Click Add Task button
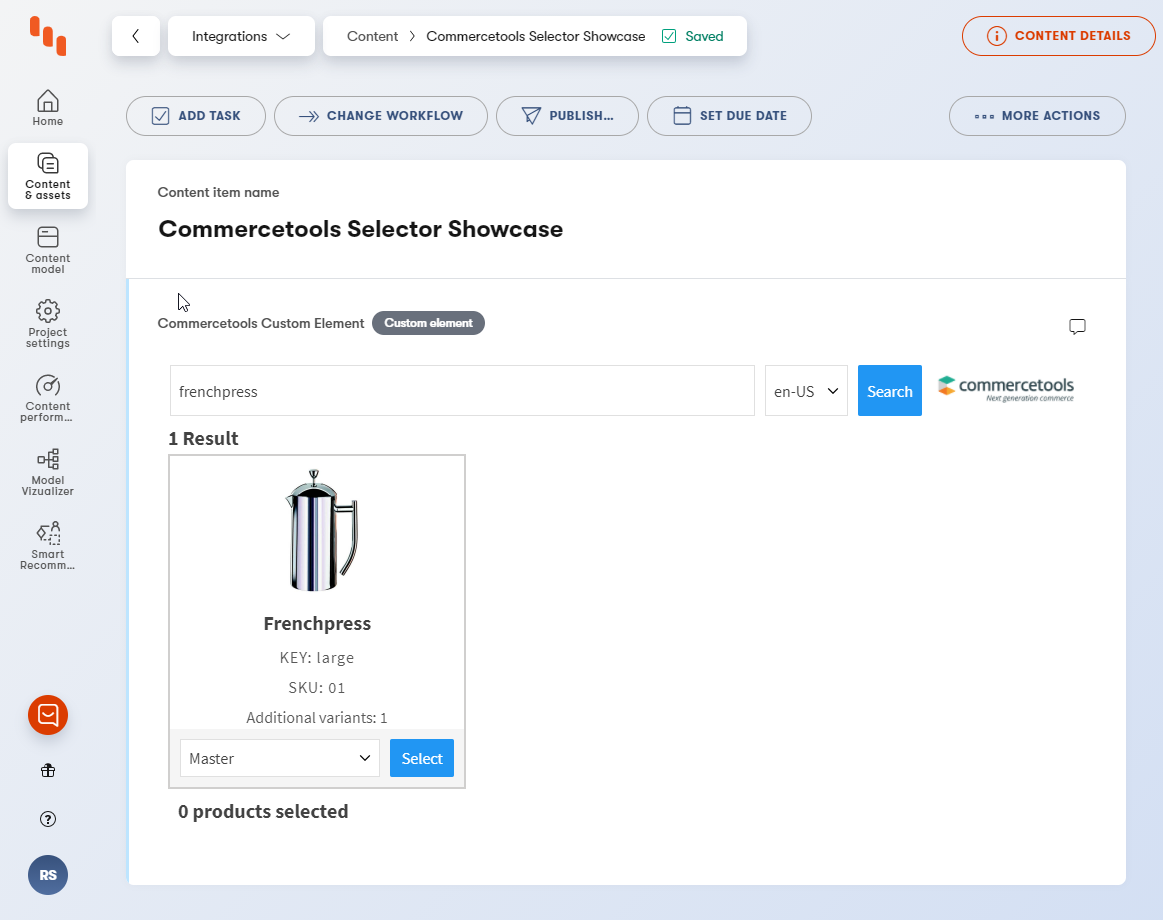Screen dimensions: 1163x920 point(196,116)
